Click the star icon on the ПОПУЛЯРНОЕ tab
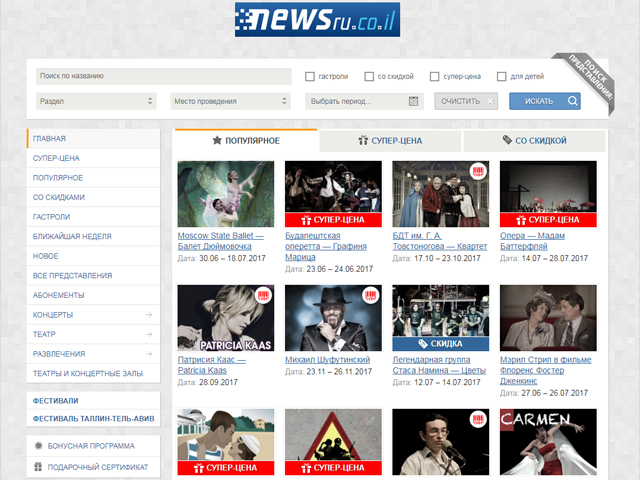The width and height of the screenshot is (640, 480). [217, 140]
